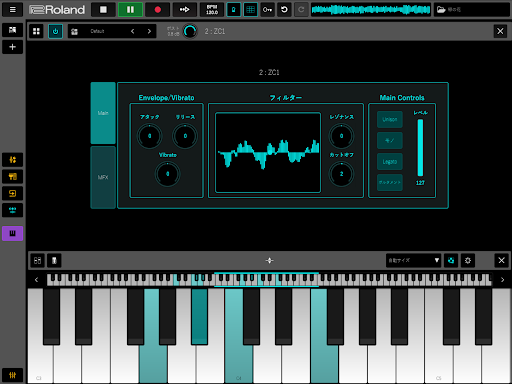The height and width of the screenshot is (384, 512).
Task: Open the song view icon in the left sidebar
Action: click(12, 30)
